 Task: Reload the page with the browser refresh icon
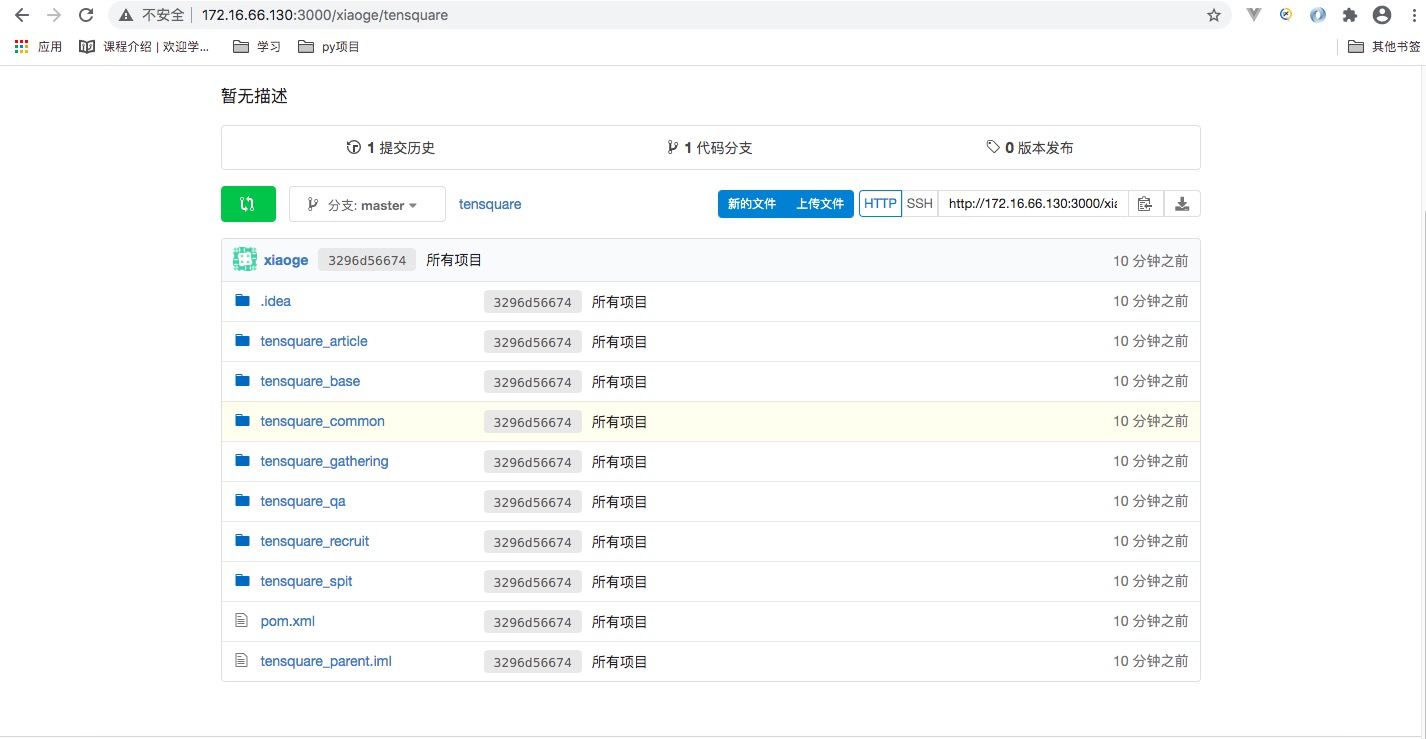(86, 15)
